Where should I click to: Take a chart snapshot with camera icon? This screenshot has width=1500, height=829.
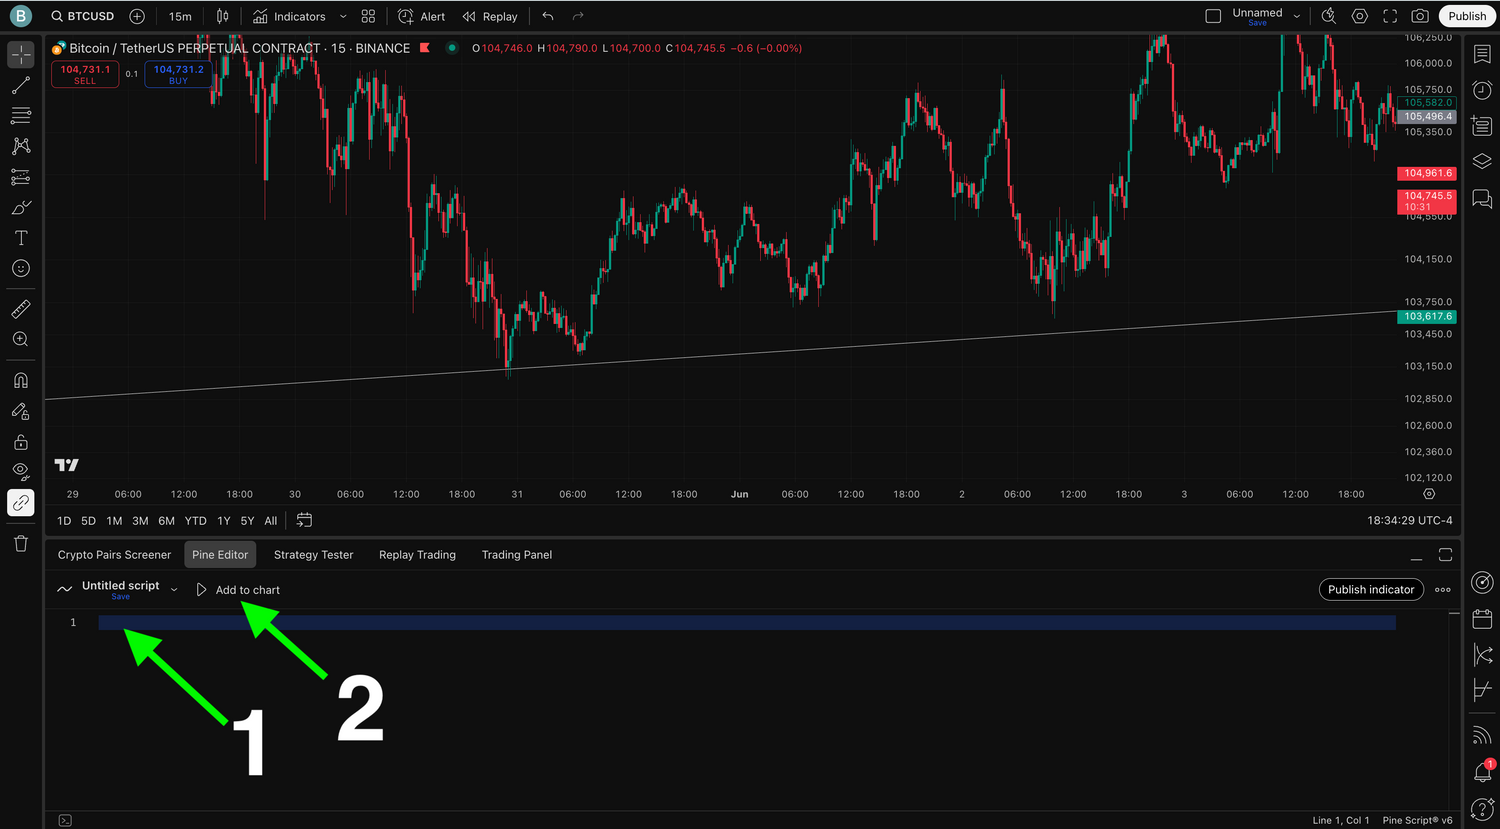point(1420,16)
